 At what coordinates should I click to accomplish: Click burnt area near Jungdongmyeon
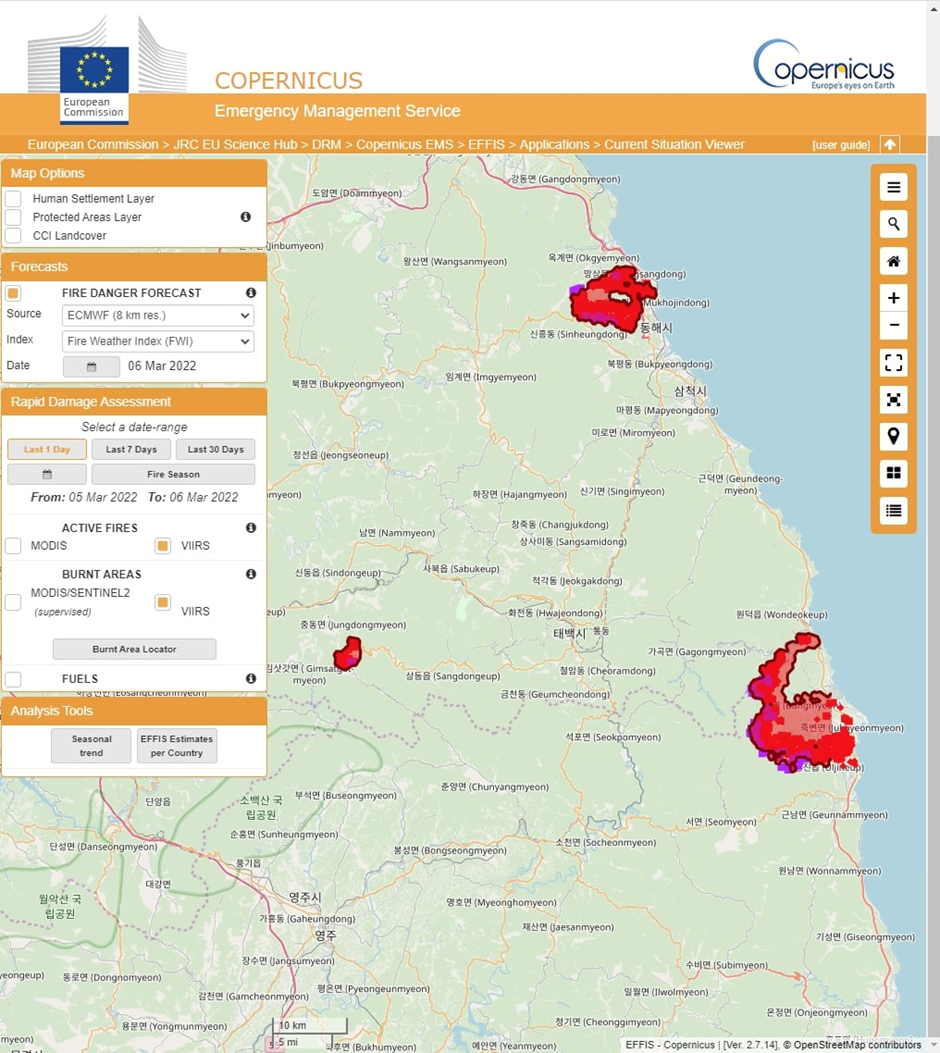pyautogui.click(x=348, y=653)
